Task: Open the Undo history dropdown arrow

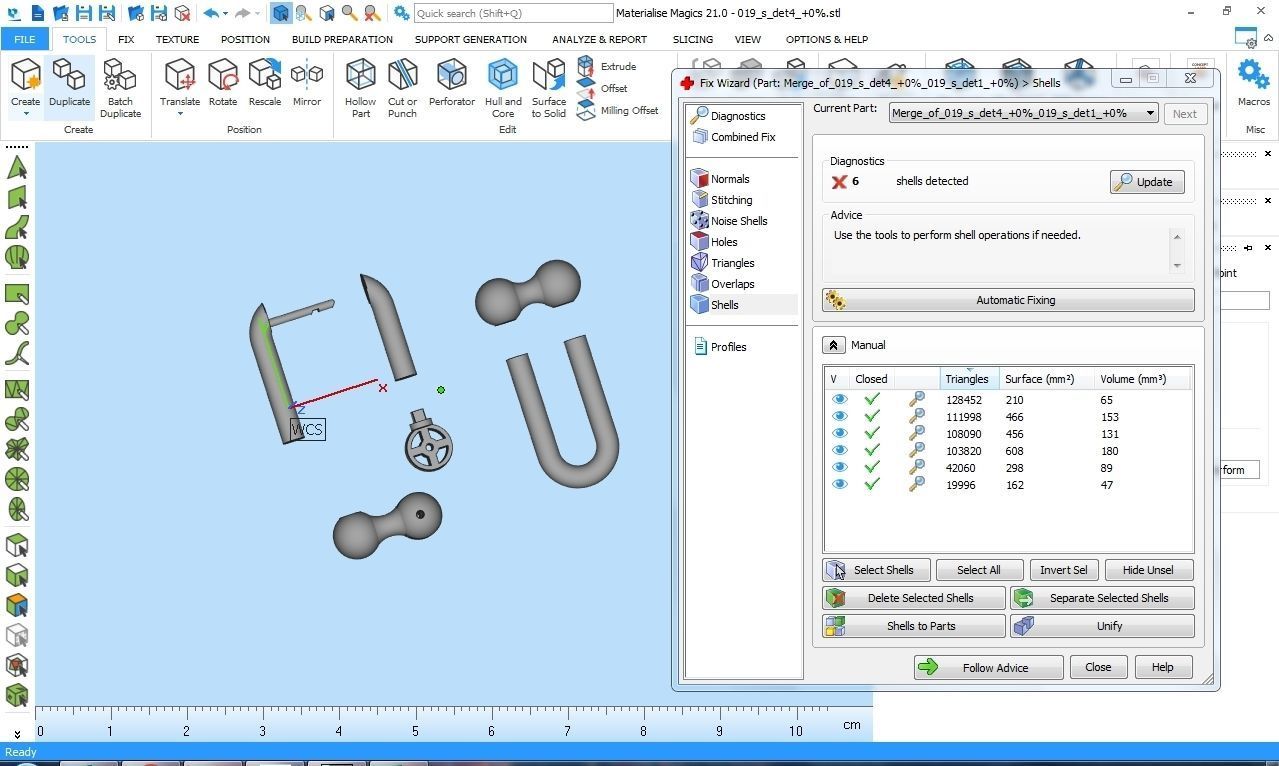Action: coord(225,14)
